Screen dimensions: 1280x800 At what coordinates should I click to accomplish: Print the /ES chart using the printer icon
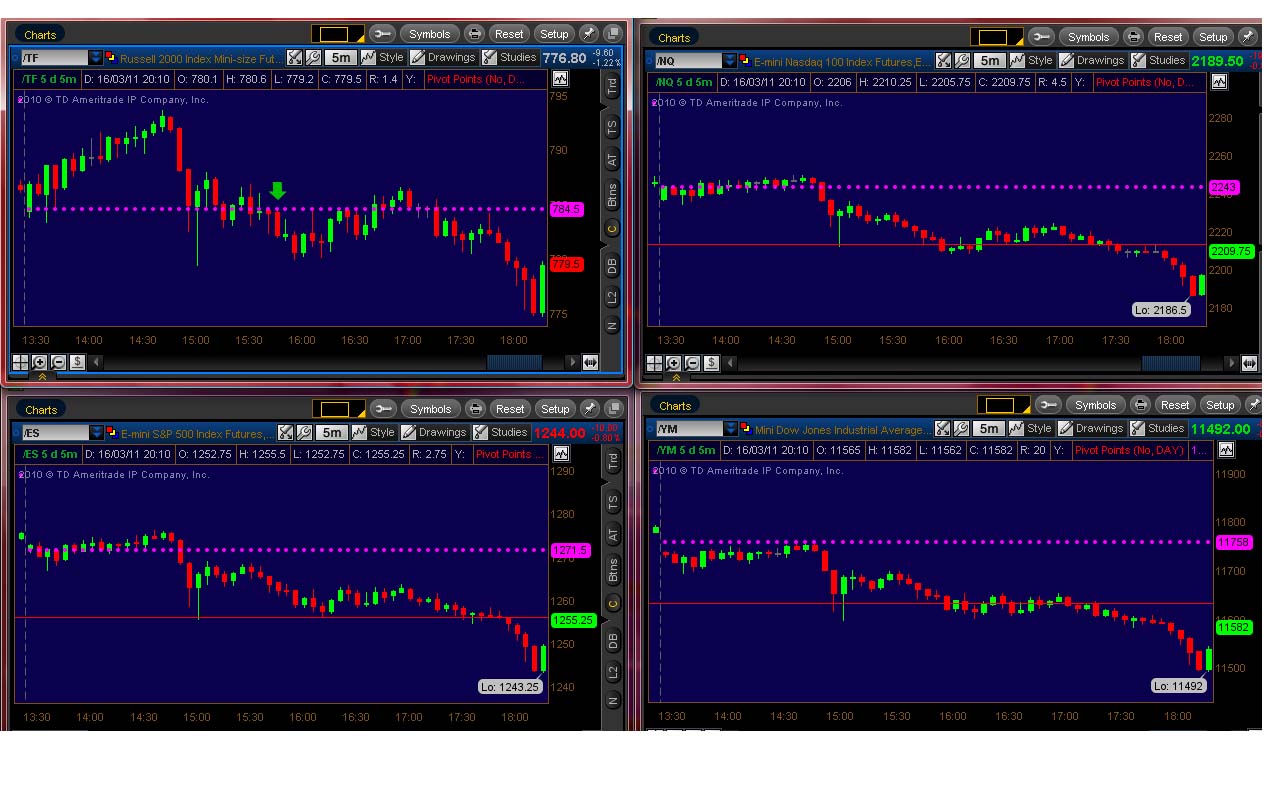coord(475,409)
